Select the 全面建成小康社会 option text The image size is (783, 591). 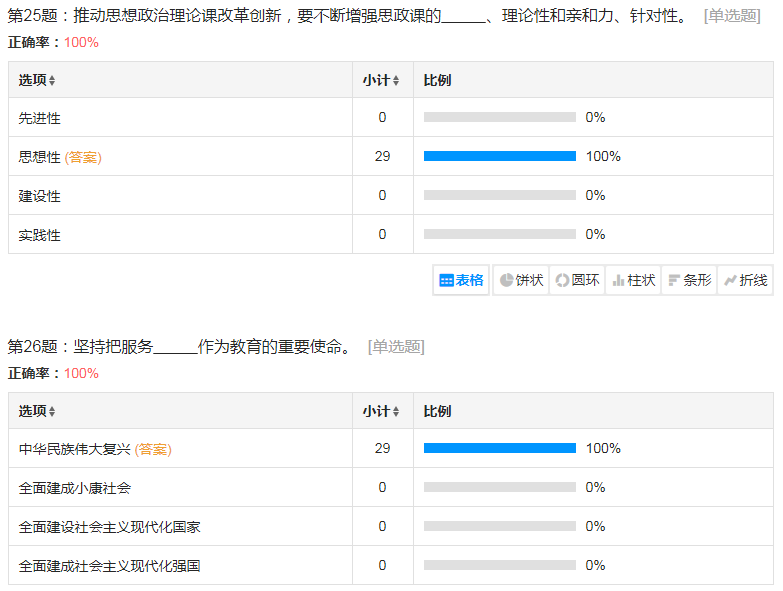tap(75, 488)
